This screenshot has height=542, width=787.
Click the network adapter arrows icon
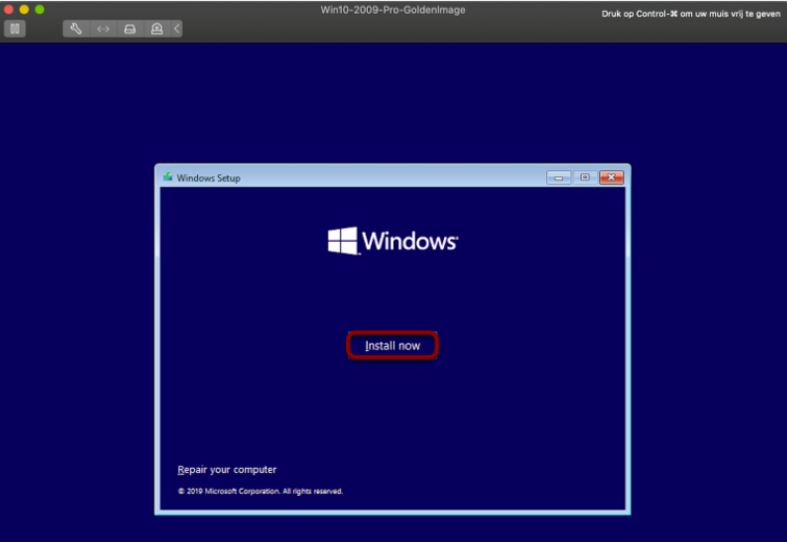[x=103, y=29]
